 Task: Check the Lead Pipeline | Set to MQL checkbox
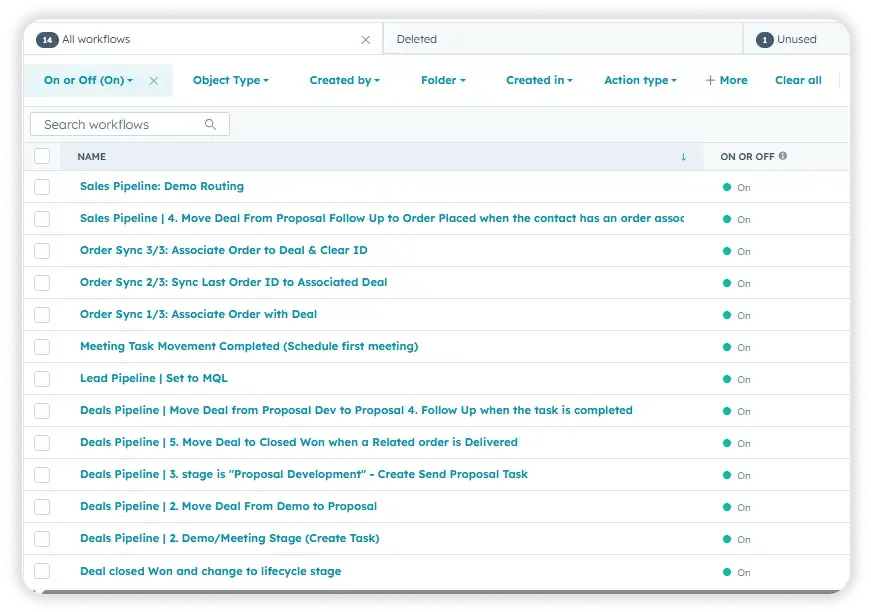[42, 379]
